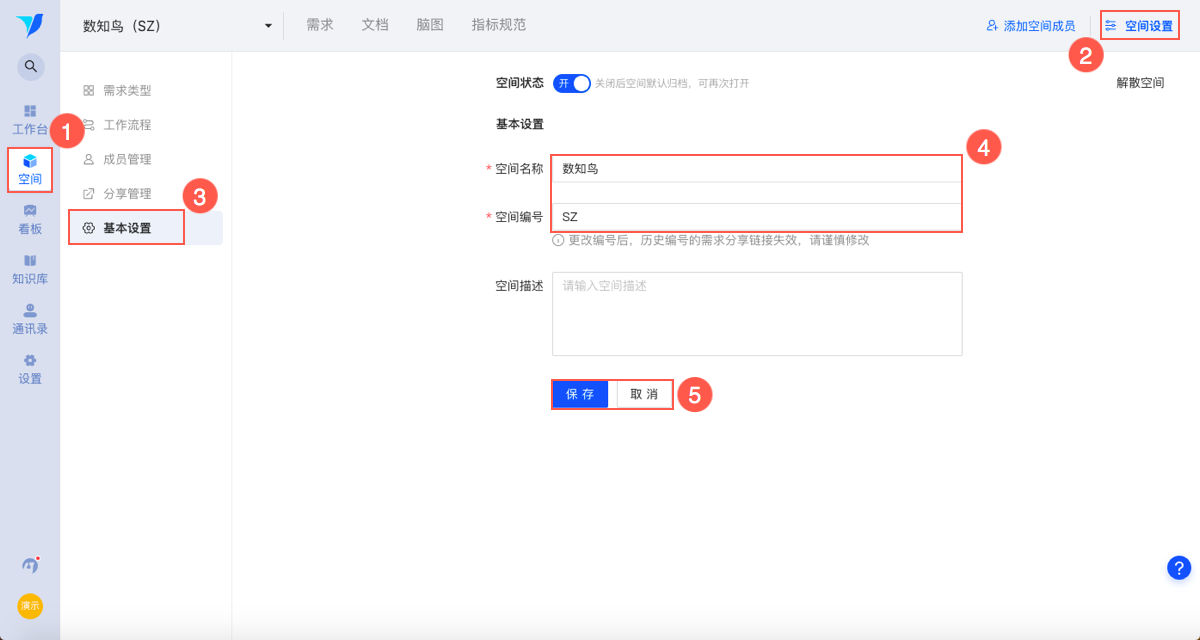Click the 空间描述 text area
1200x640 pixels.
click(x=757, y=314)
